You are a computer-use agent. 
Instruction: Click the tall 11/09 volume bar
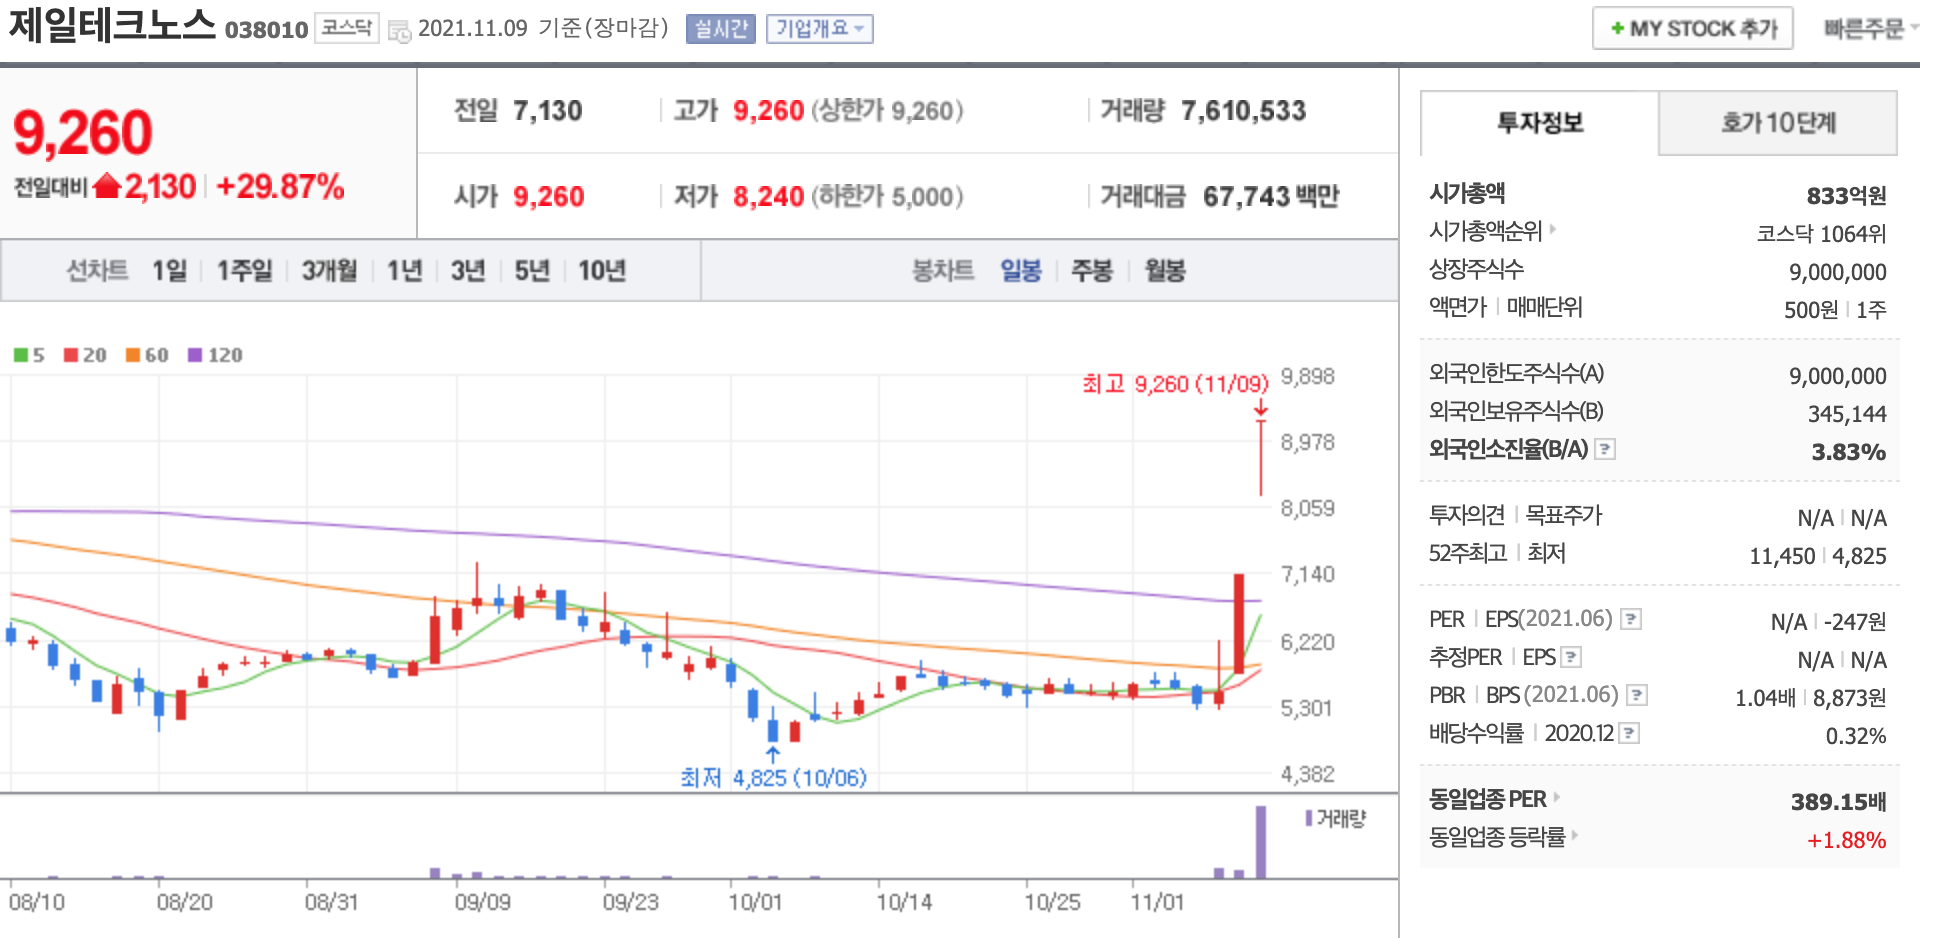1261,842
